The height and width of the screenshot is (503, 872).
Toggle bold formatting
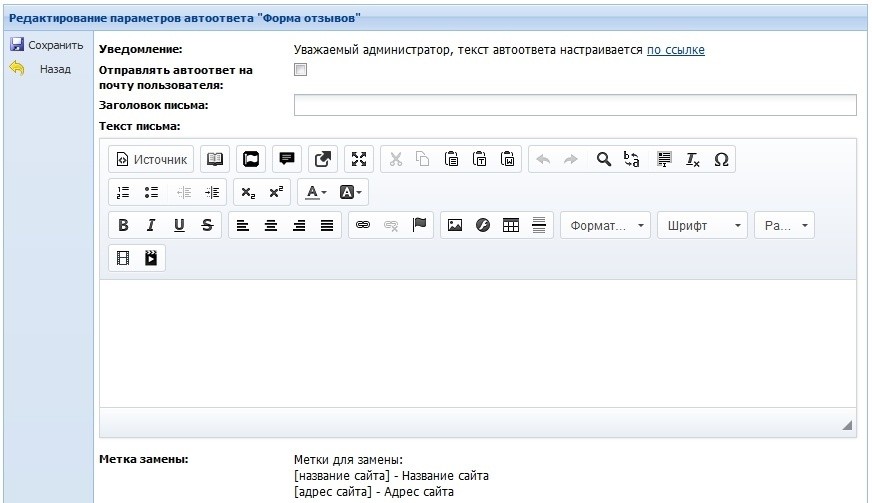pos(123,225)
